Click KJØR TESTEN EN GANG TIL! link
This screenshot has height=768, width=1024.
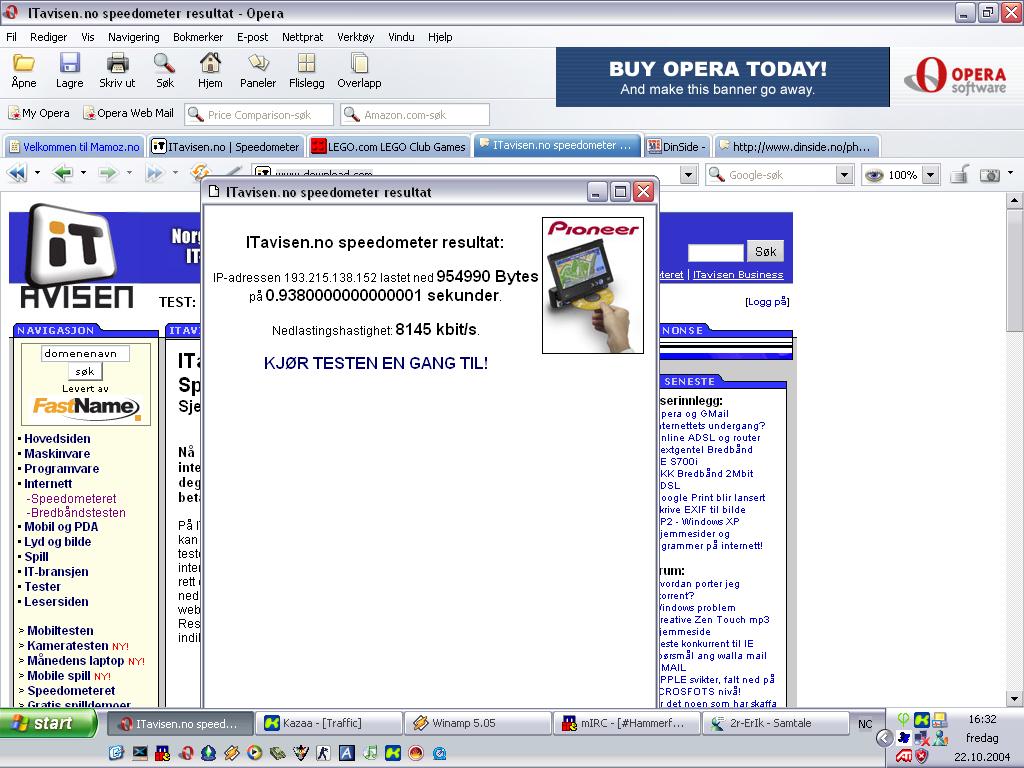[376, 364]
